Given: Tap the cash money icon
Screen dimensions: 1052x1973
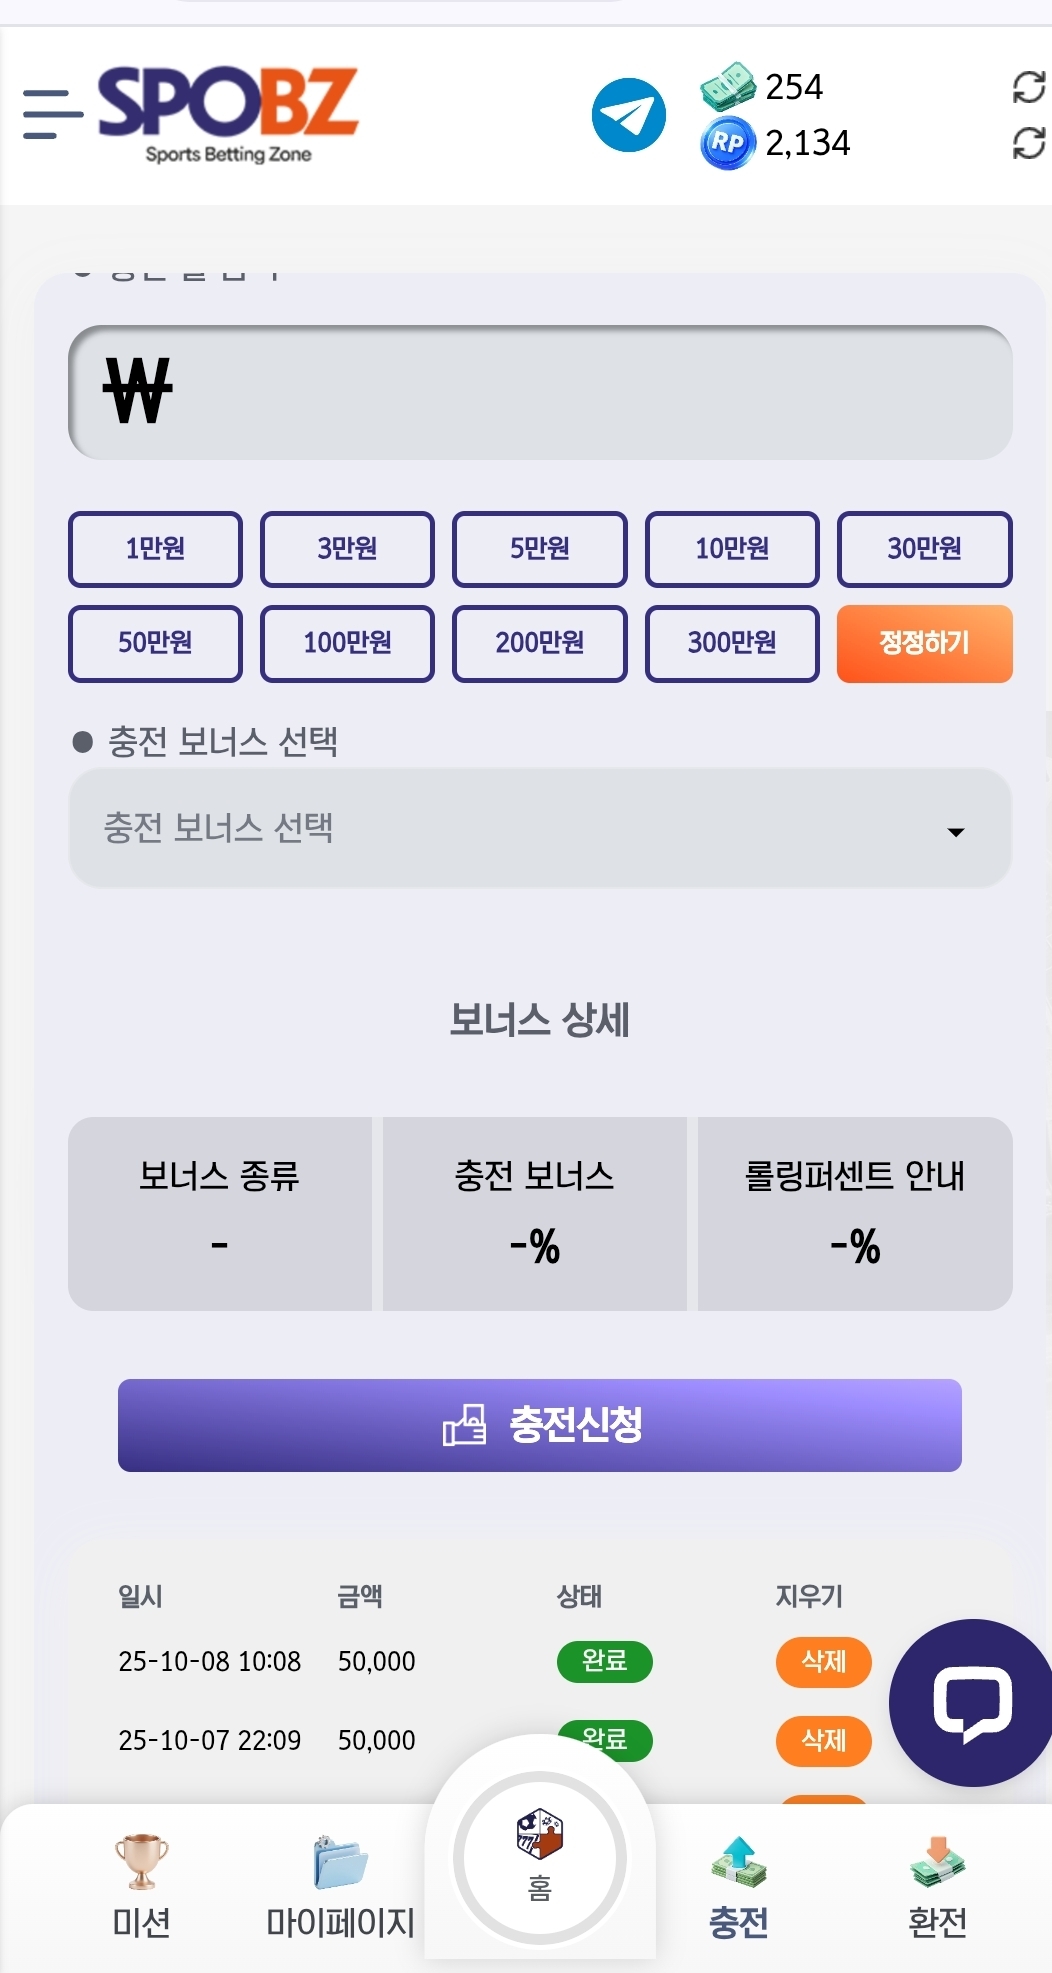Looking at the screenshot, I should pos(727,86).
